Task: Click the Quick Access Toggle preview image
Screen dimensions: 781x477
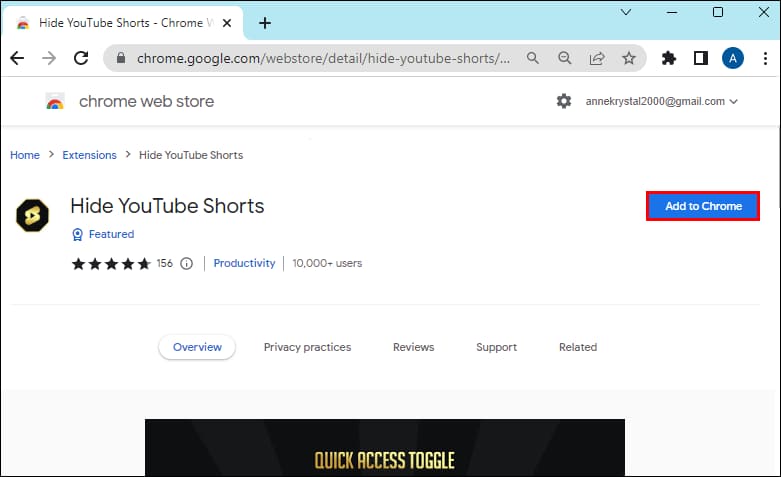Action: tap(385, 448)
